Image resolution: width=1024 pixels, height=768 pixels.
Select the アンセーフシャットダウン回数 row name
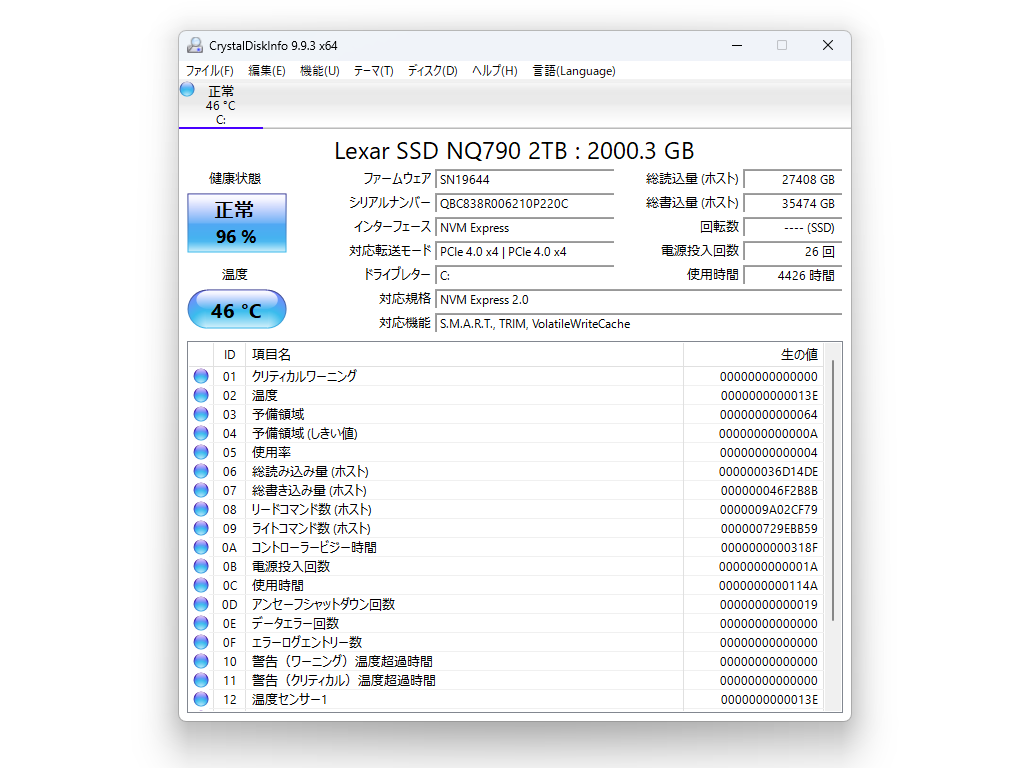[323, 604]
